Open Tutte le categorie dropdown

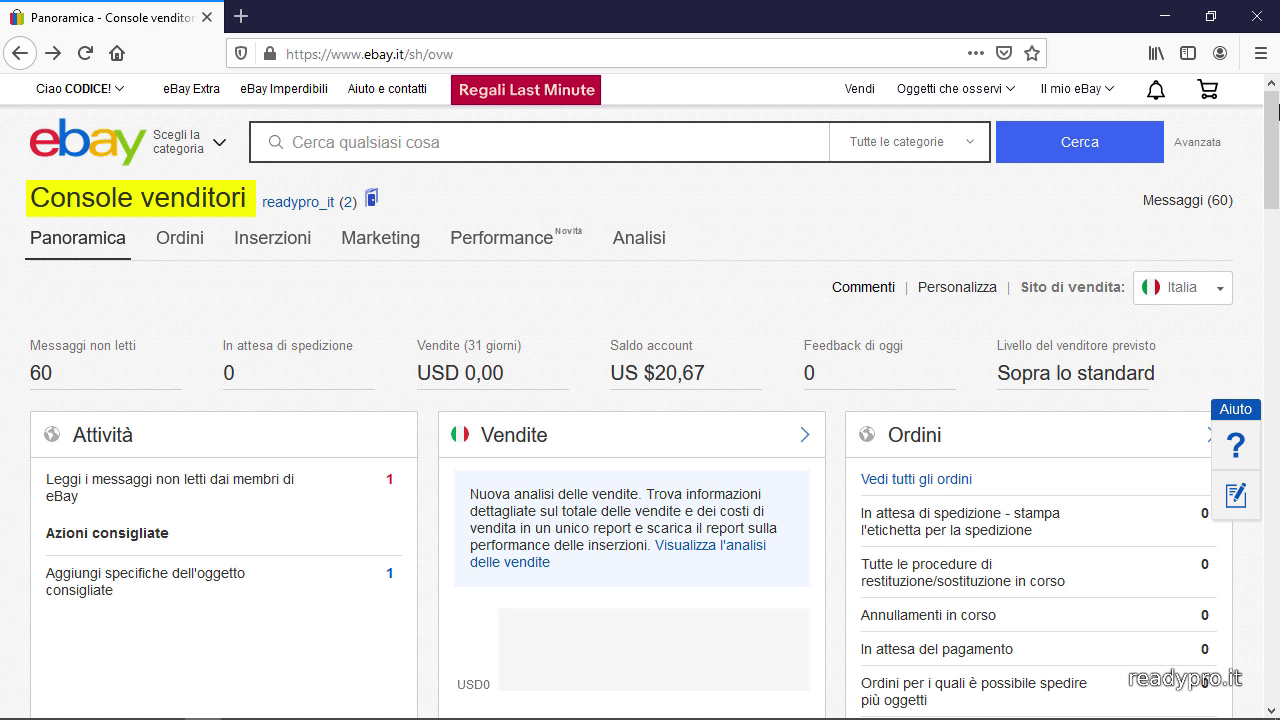[x=910, y=142]
